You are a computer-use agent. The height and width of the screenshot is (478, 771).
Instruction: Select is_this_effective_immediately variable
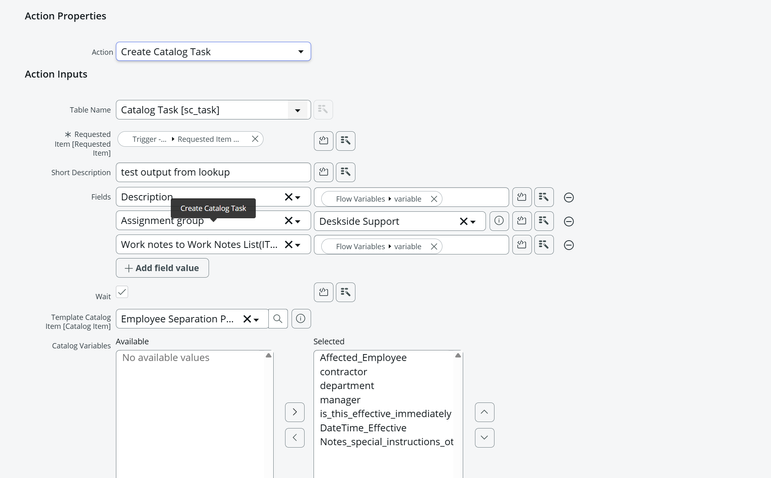385,414
